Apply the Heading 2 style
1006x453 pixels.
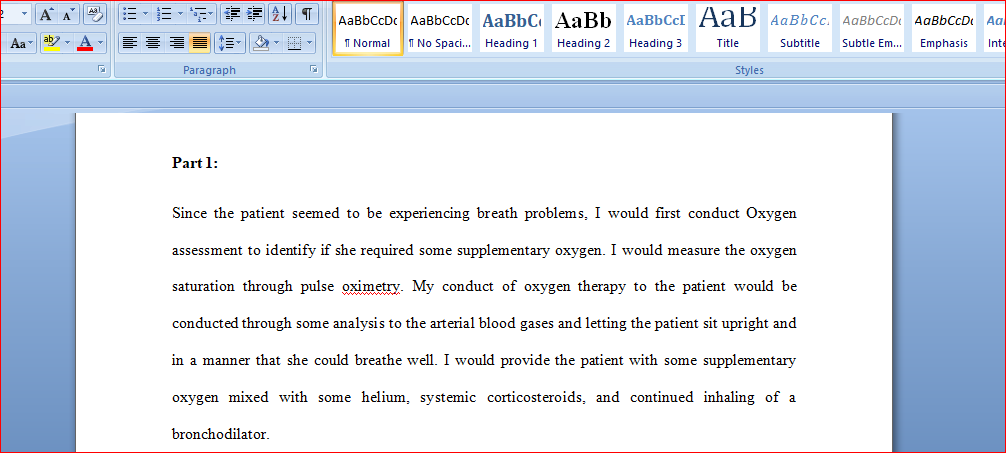point(583,28)
